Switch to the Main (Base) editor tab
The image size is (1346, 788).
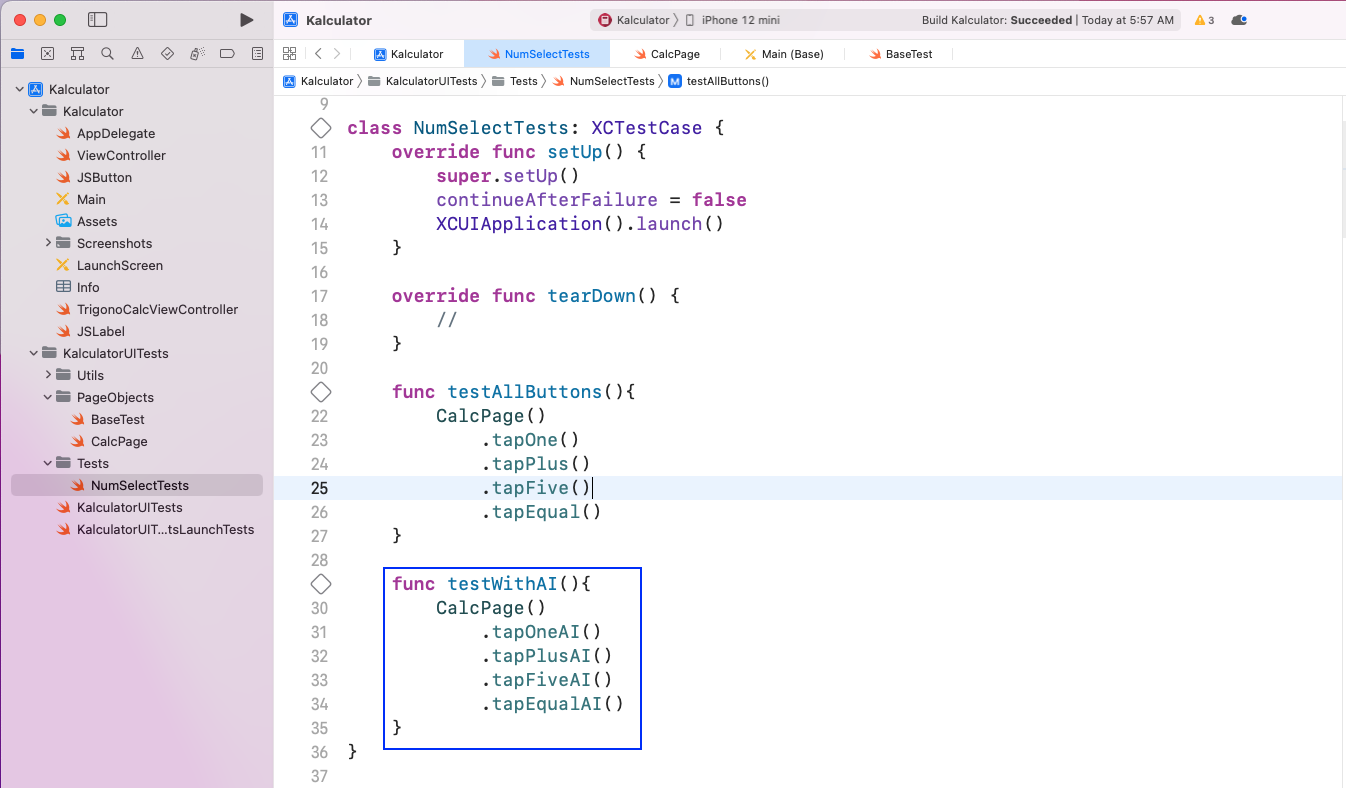[x=785, y=54]
